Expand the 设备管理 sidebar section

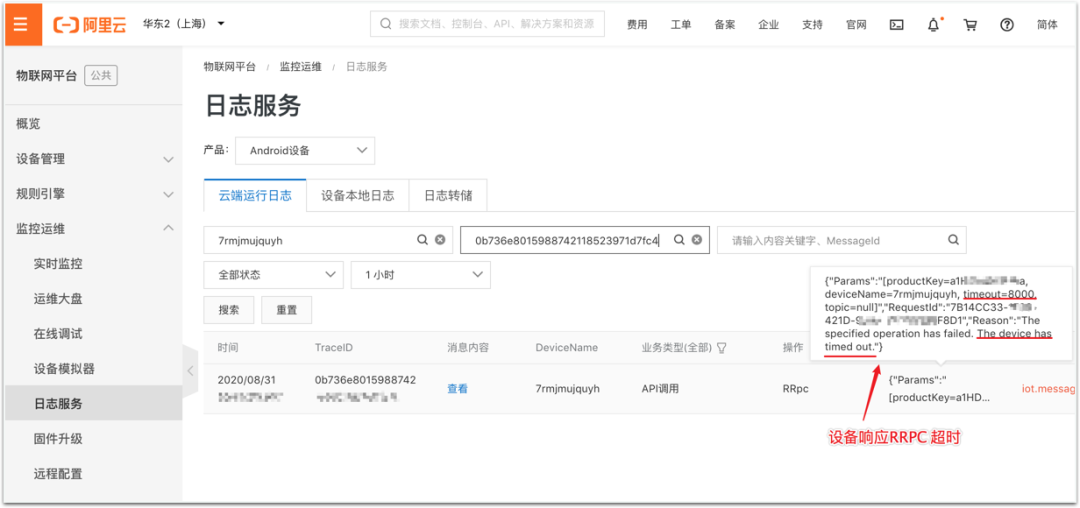[x=94, y=159]
